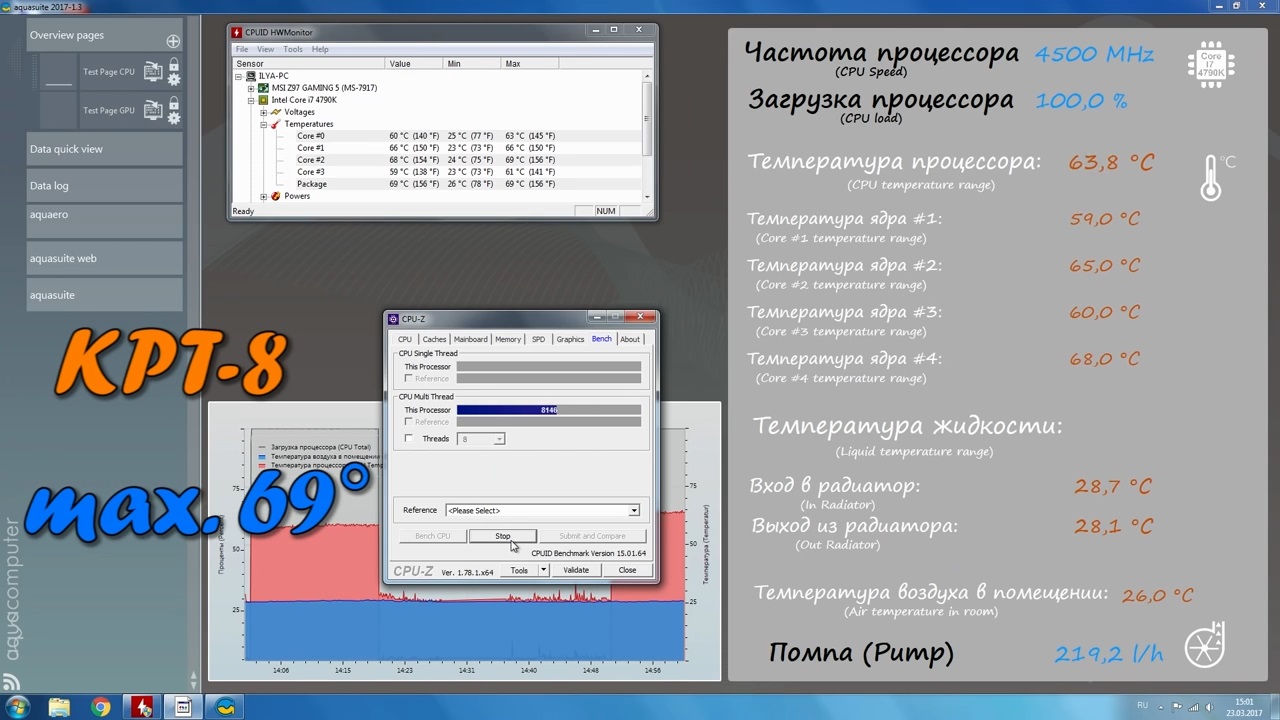This screenshot has height=720, width=1280.
Task: Stop the CPU-Z benchmark
Action: (502, 536)
